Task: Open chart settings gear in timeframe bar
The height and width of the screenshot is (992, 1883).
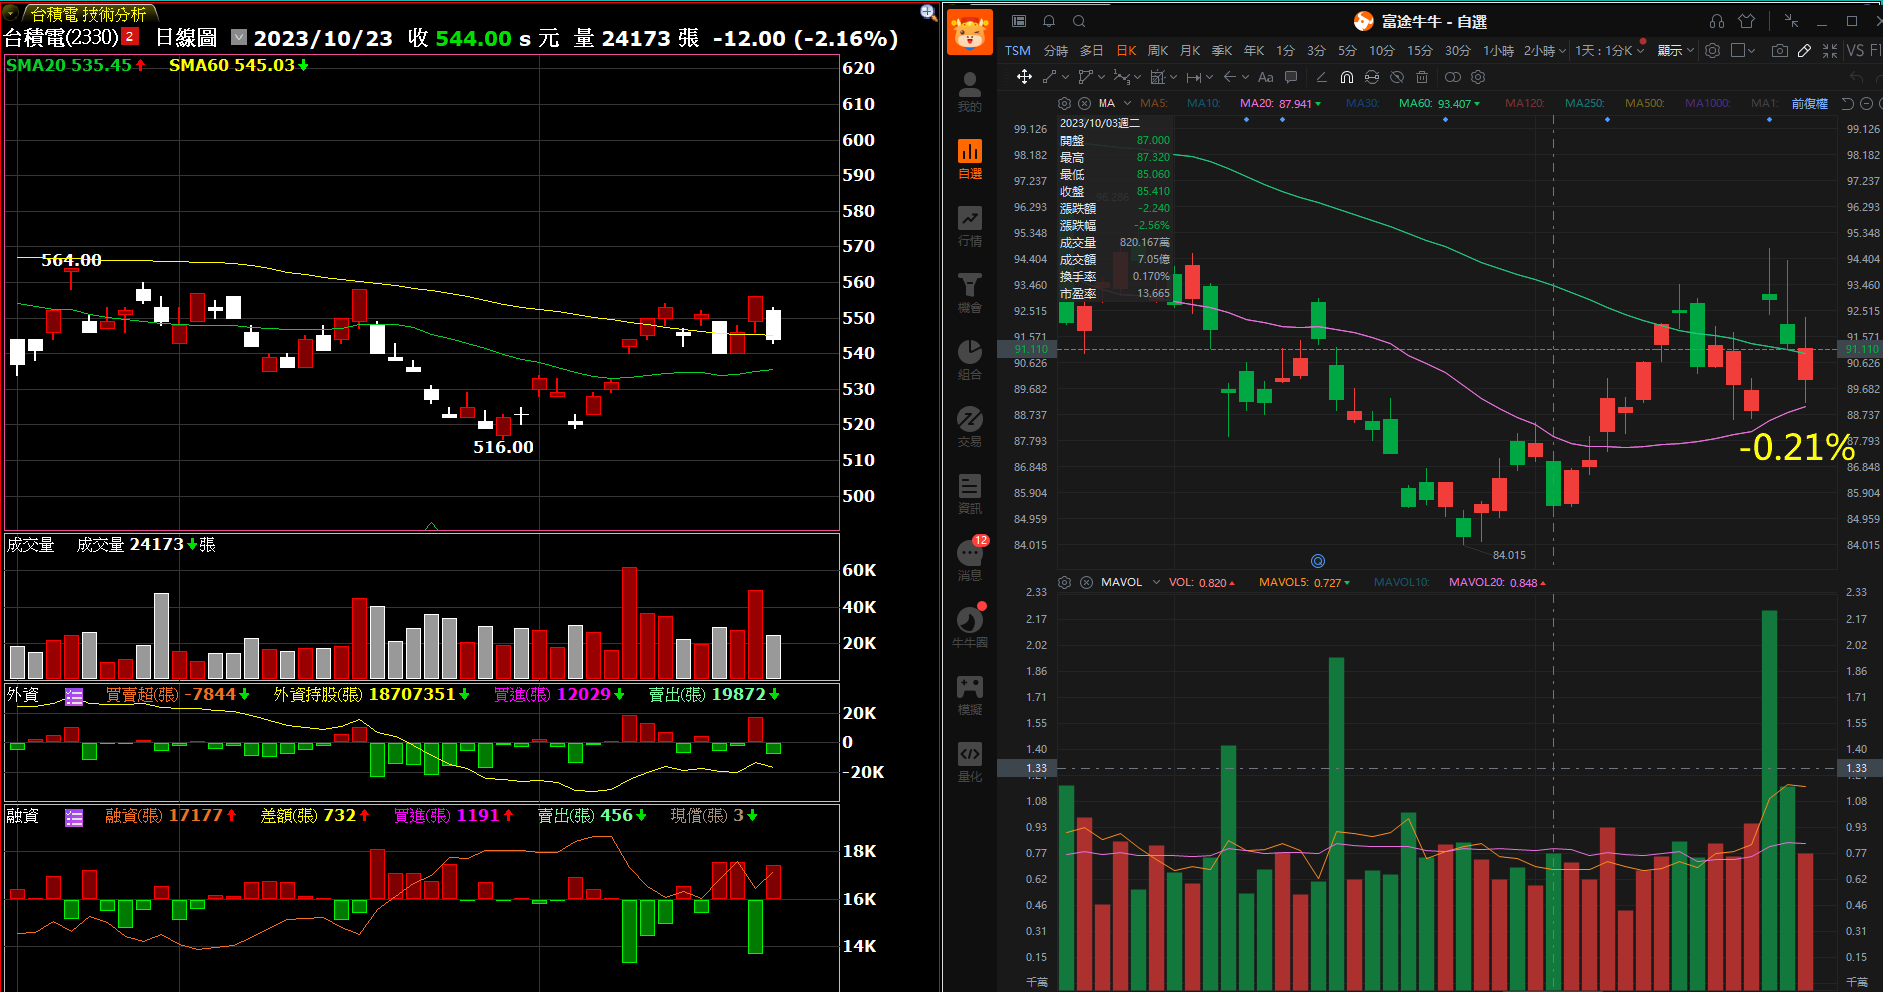Action: coord(1713,50)
